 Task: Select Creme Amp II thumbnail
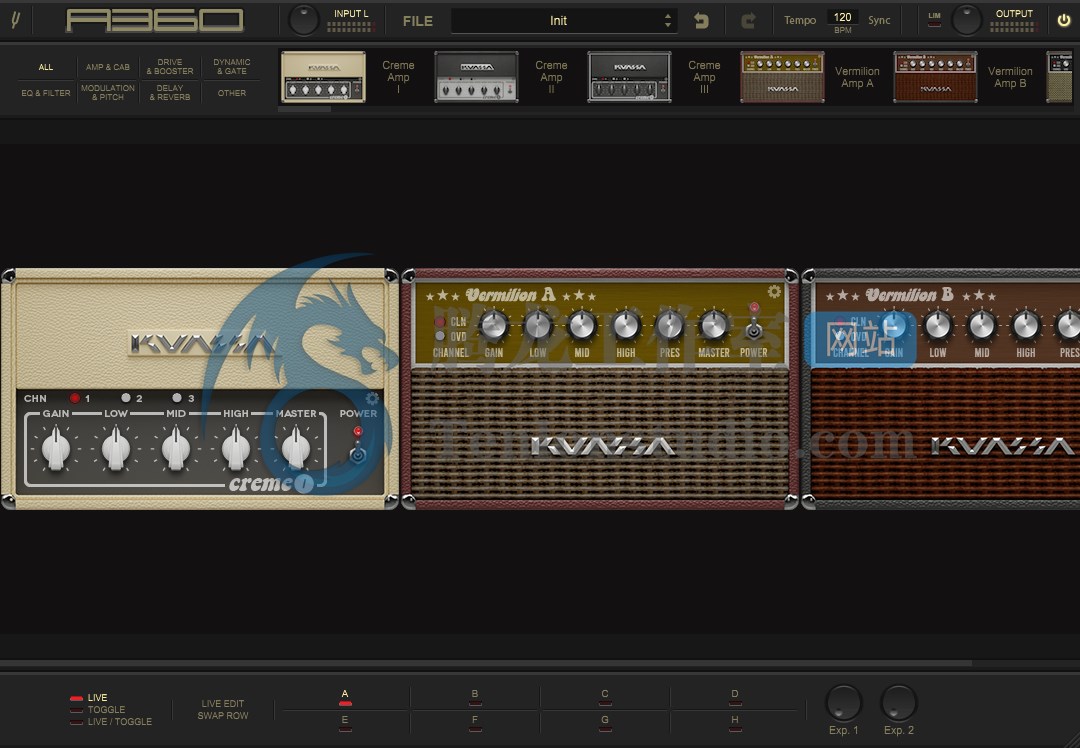(x=476, y=77)
